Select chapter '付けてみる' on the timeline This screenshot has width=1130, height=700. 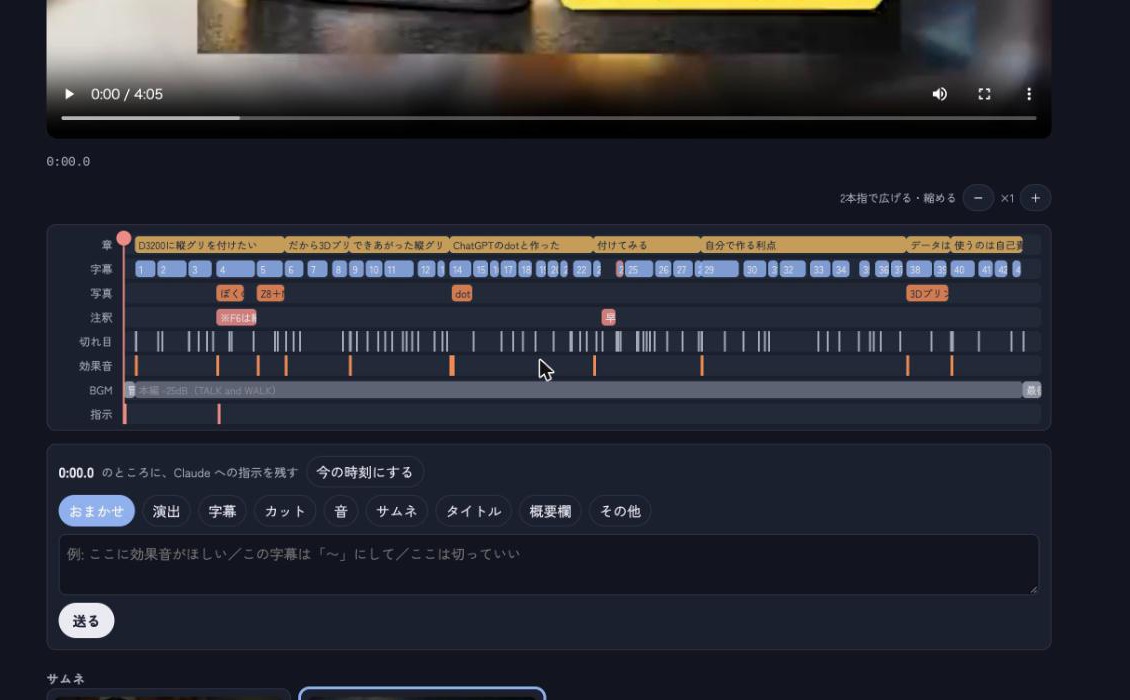coord(647,245)
